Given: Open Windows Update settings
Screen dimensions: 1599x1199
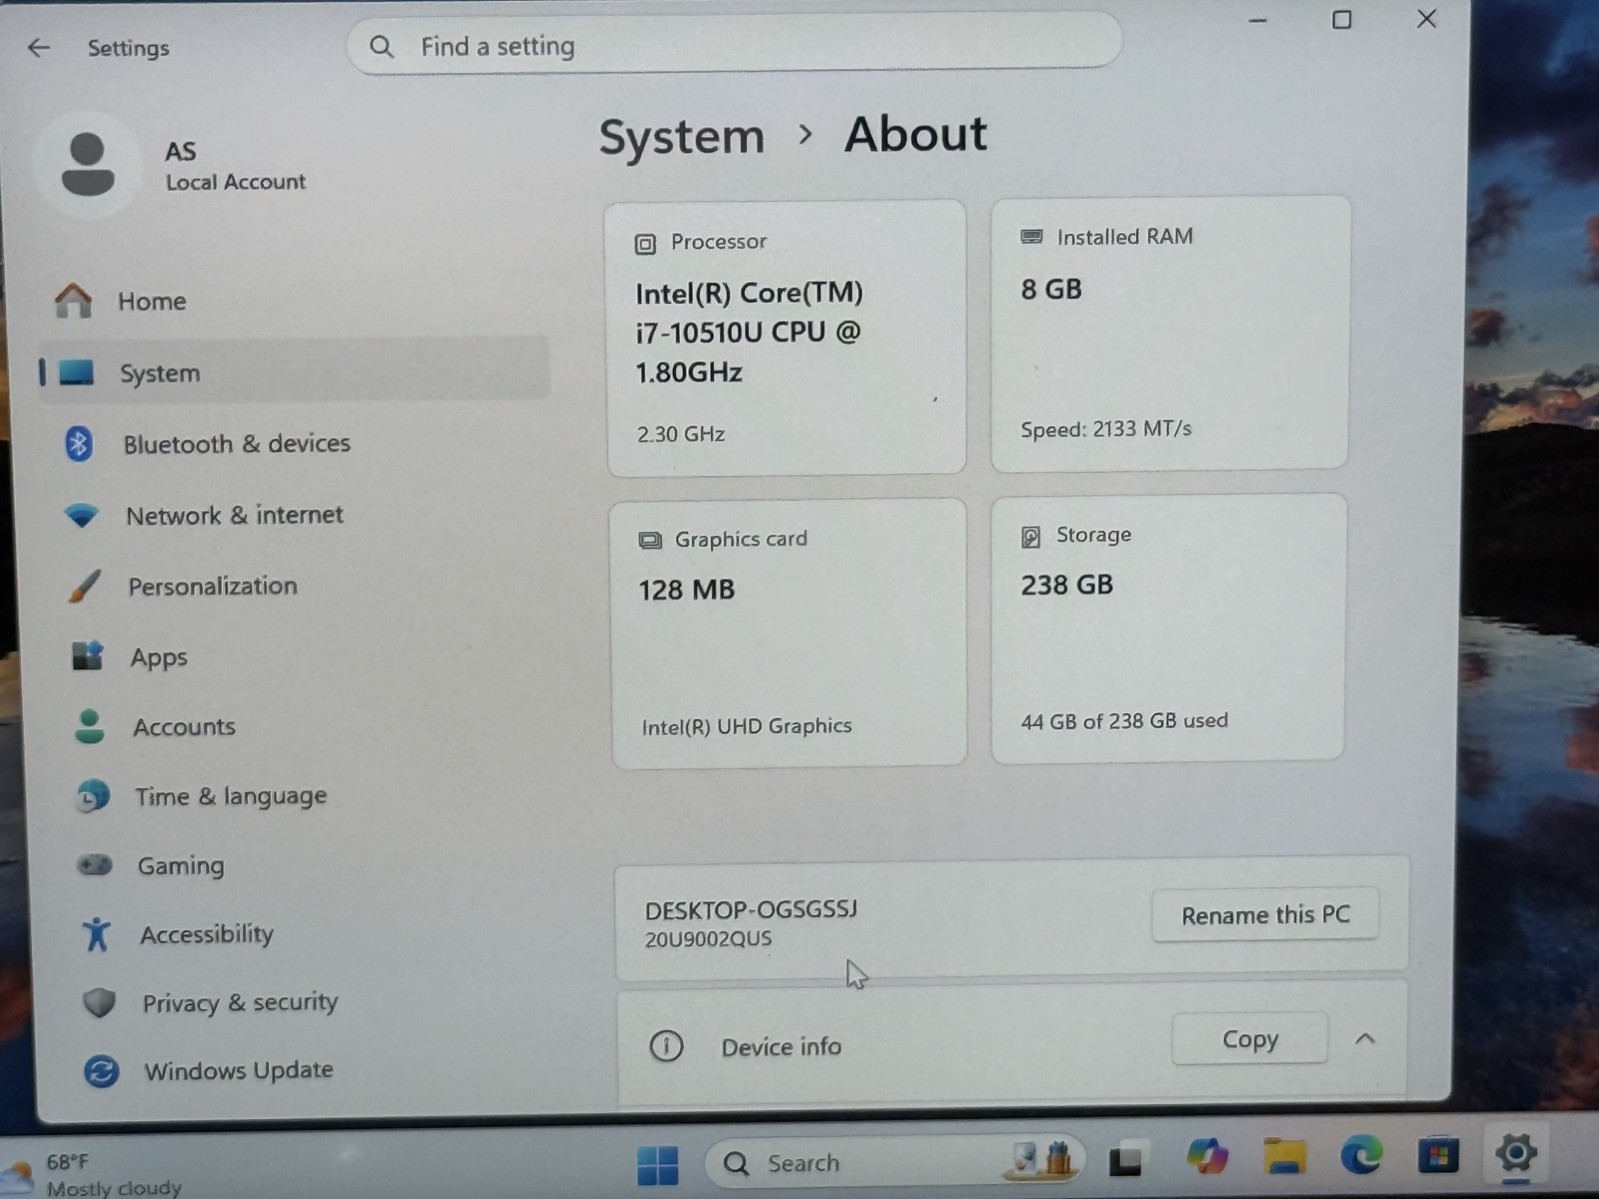Looking at the screenshot, I should click(x=238, y=1071).
